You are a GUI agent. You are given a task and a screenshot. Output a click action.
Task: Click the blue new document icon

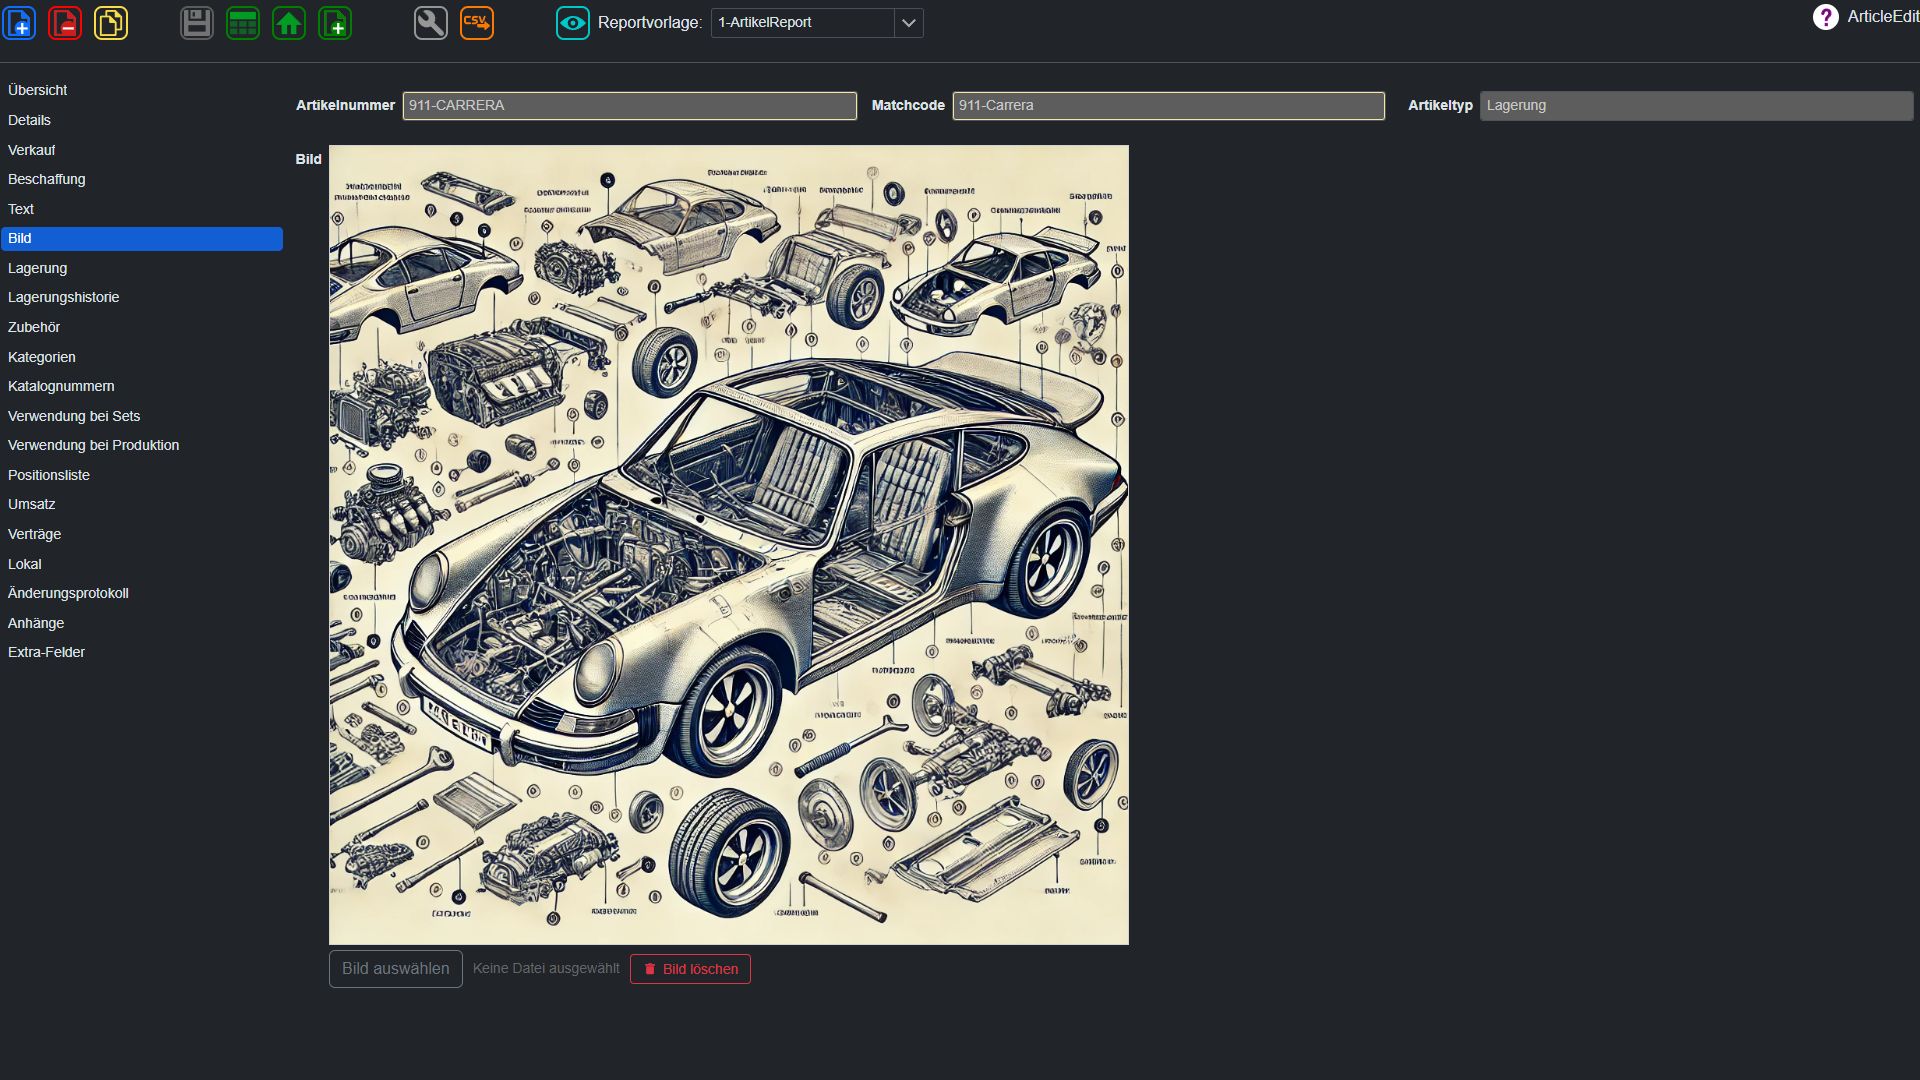tap(19, 22)
